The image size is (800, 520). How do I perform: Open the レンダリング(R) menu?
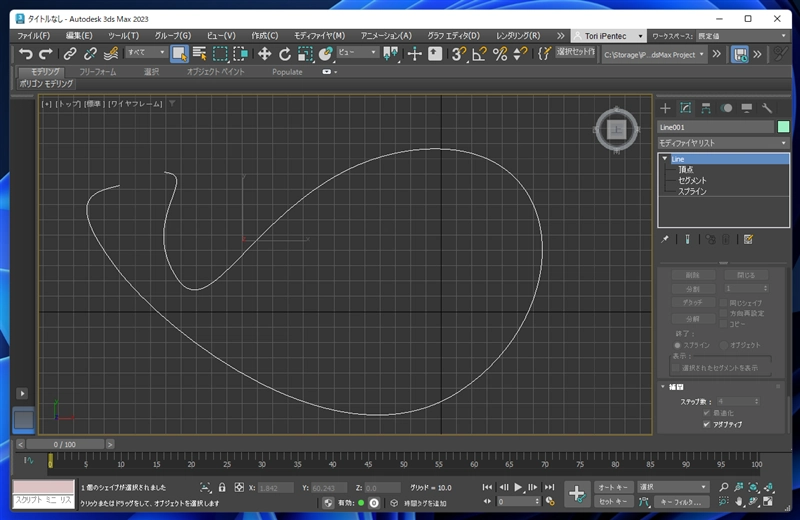518,36
